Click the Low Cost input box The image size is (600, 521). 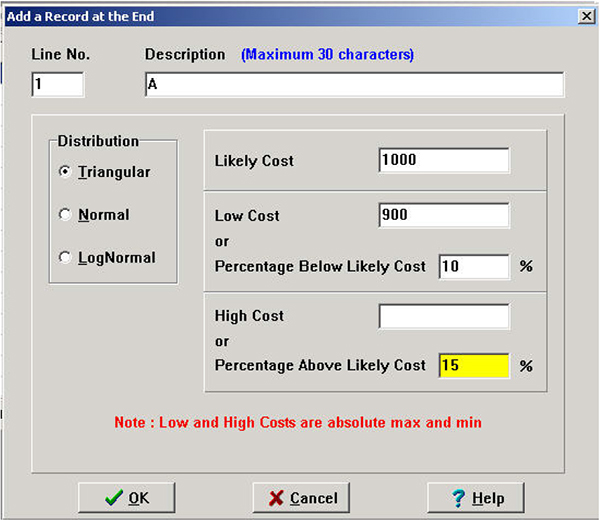coord(444,215)
